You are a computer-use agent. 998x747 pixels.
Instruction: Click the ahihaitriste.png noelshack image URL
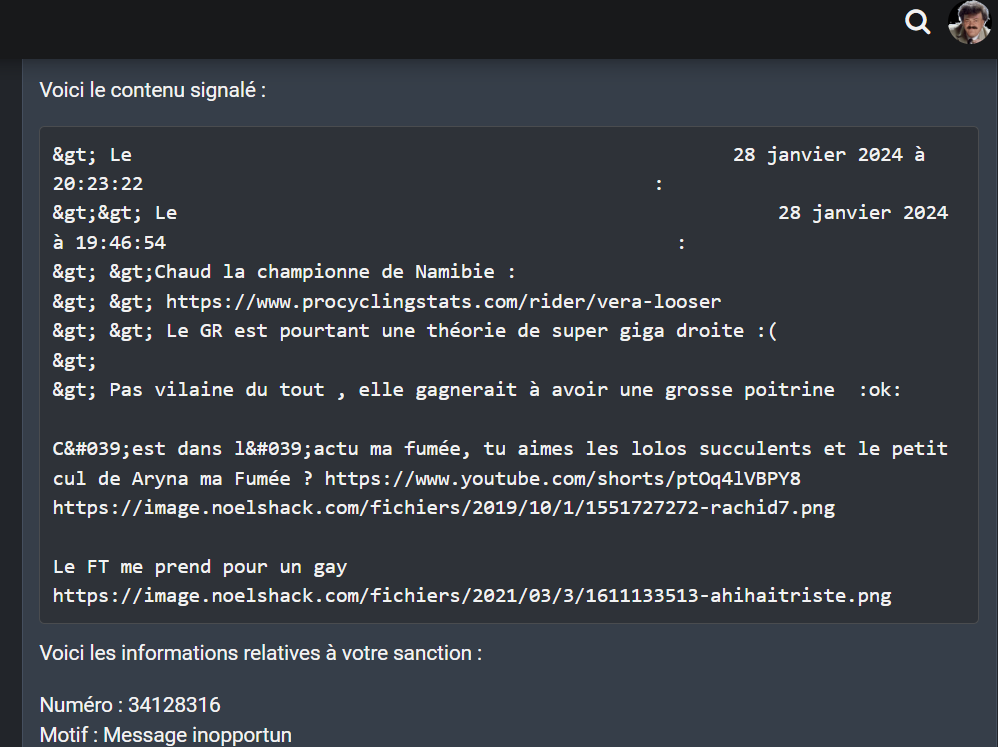pos(471,596)
